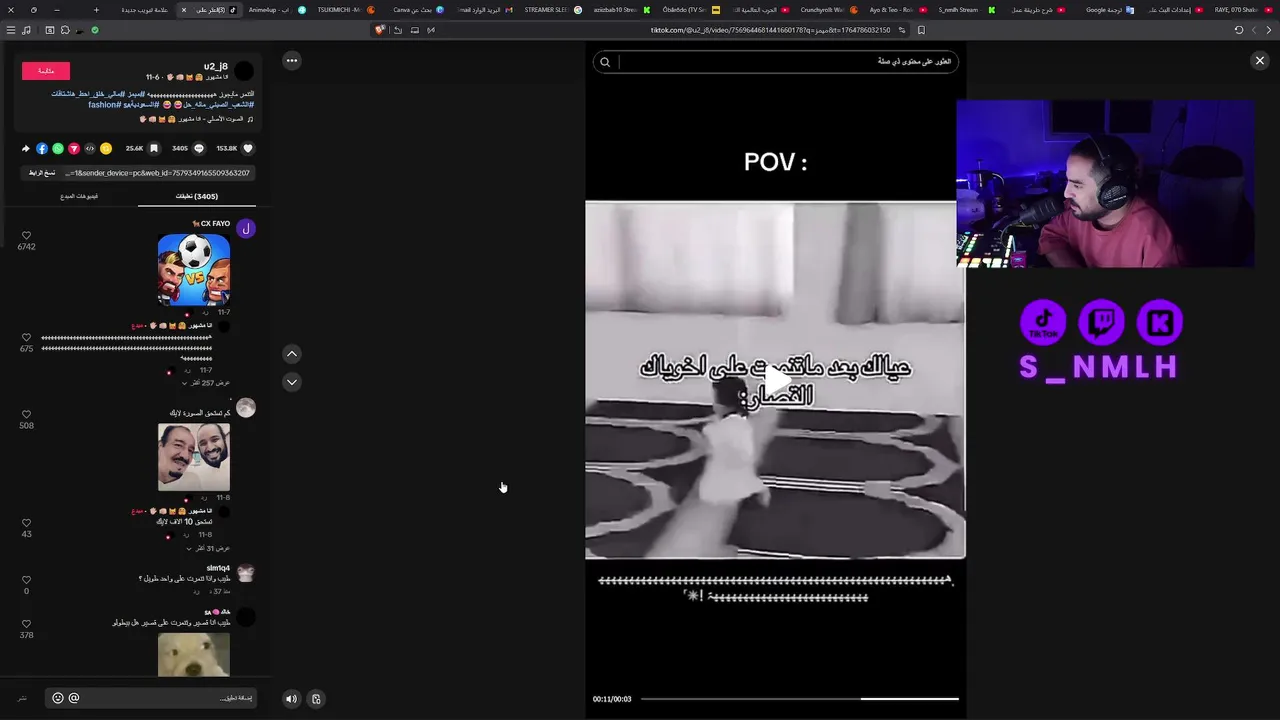Open slm1q4's profile
This screenshot has height=720, width=1280.
point(218,569)
